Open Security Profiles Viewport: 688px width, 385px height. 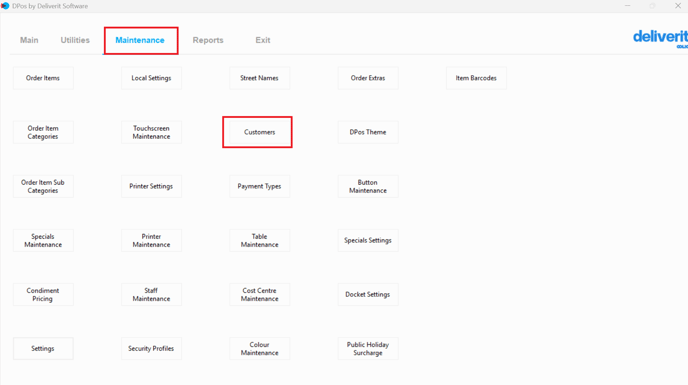[x=151, y=349]
